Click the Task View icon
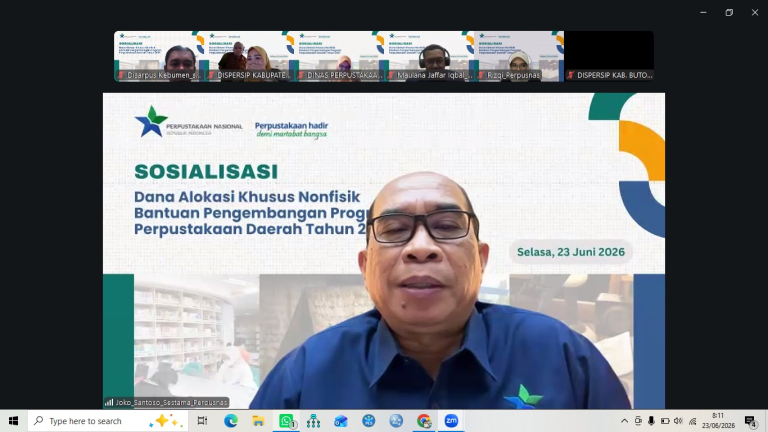768x432 pixels. tap(202, 421)
